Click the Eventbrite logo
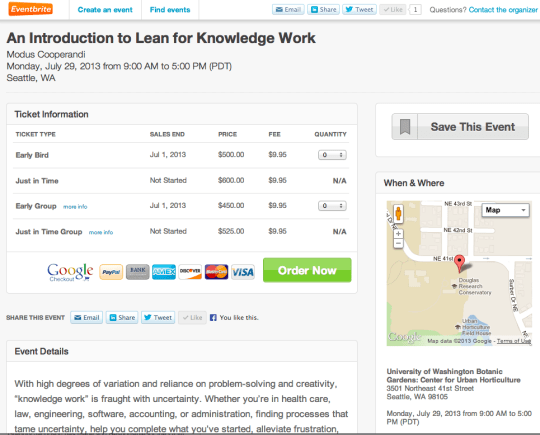540x435 pixels. 31,9
